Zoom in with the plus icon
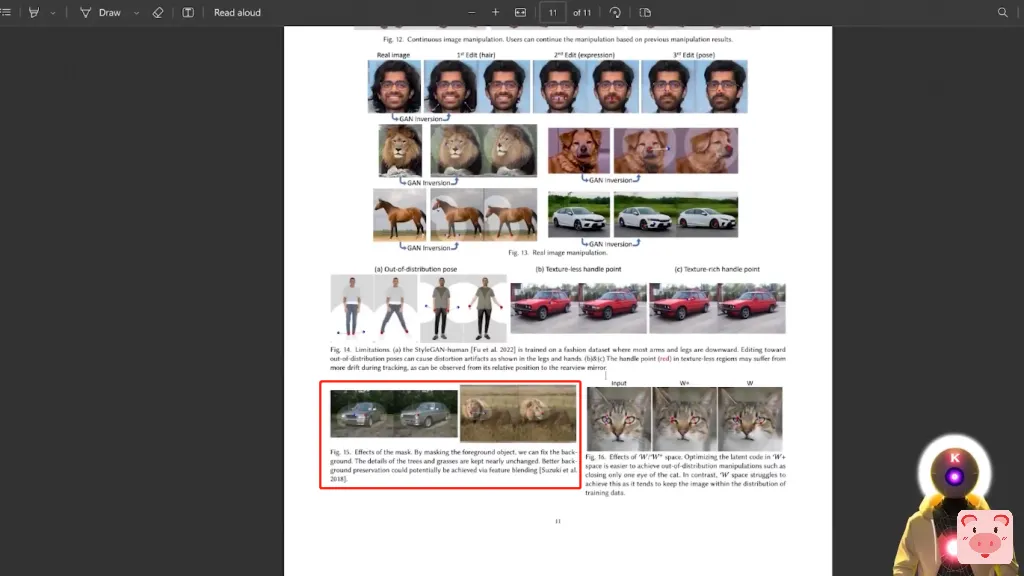 (x=496, y=12)
